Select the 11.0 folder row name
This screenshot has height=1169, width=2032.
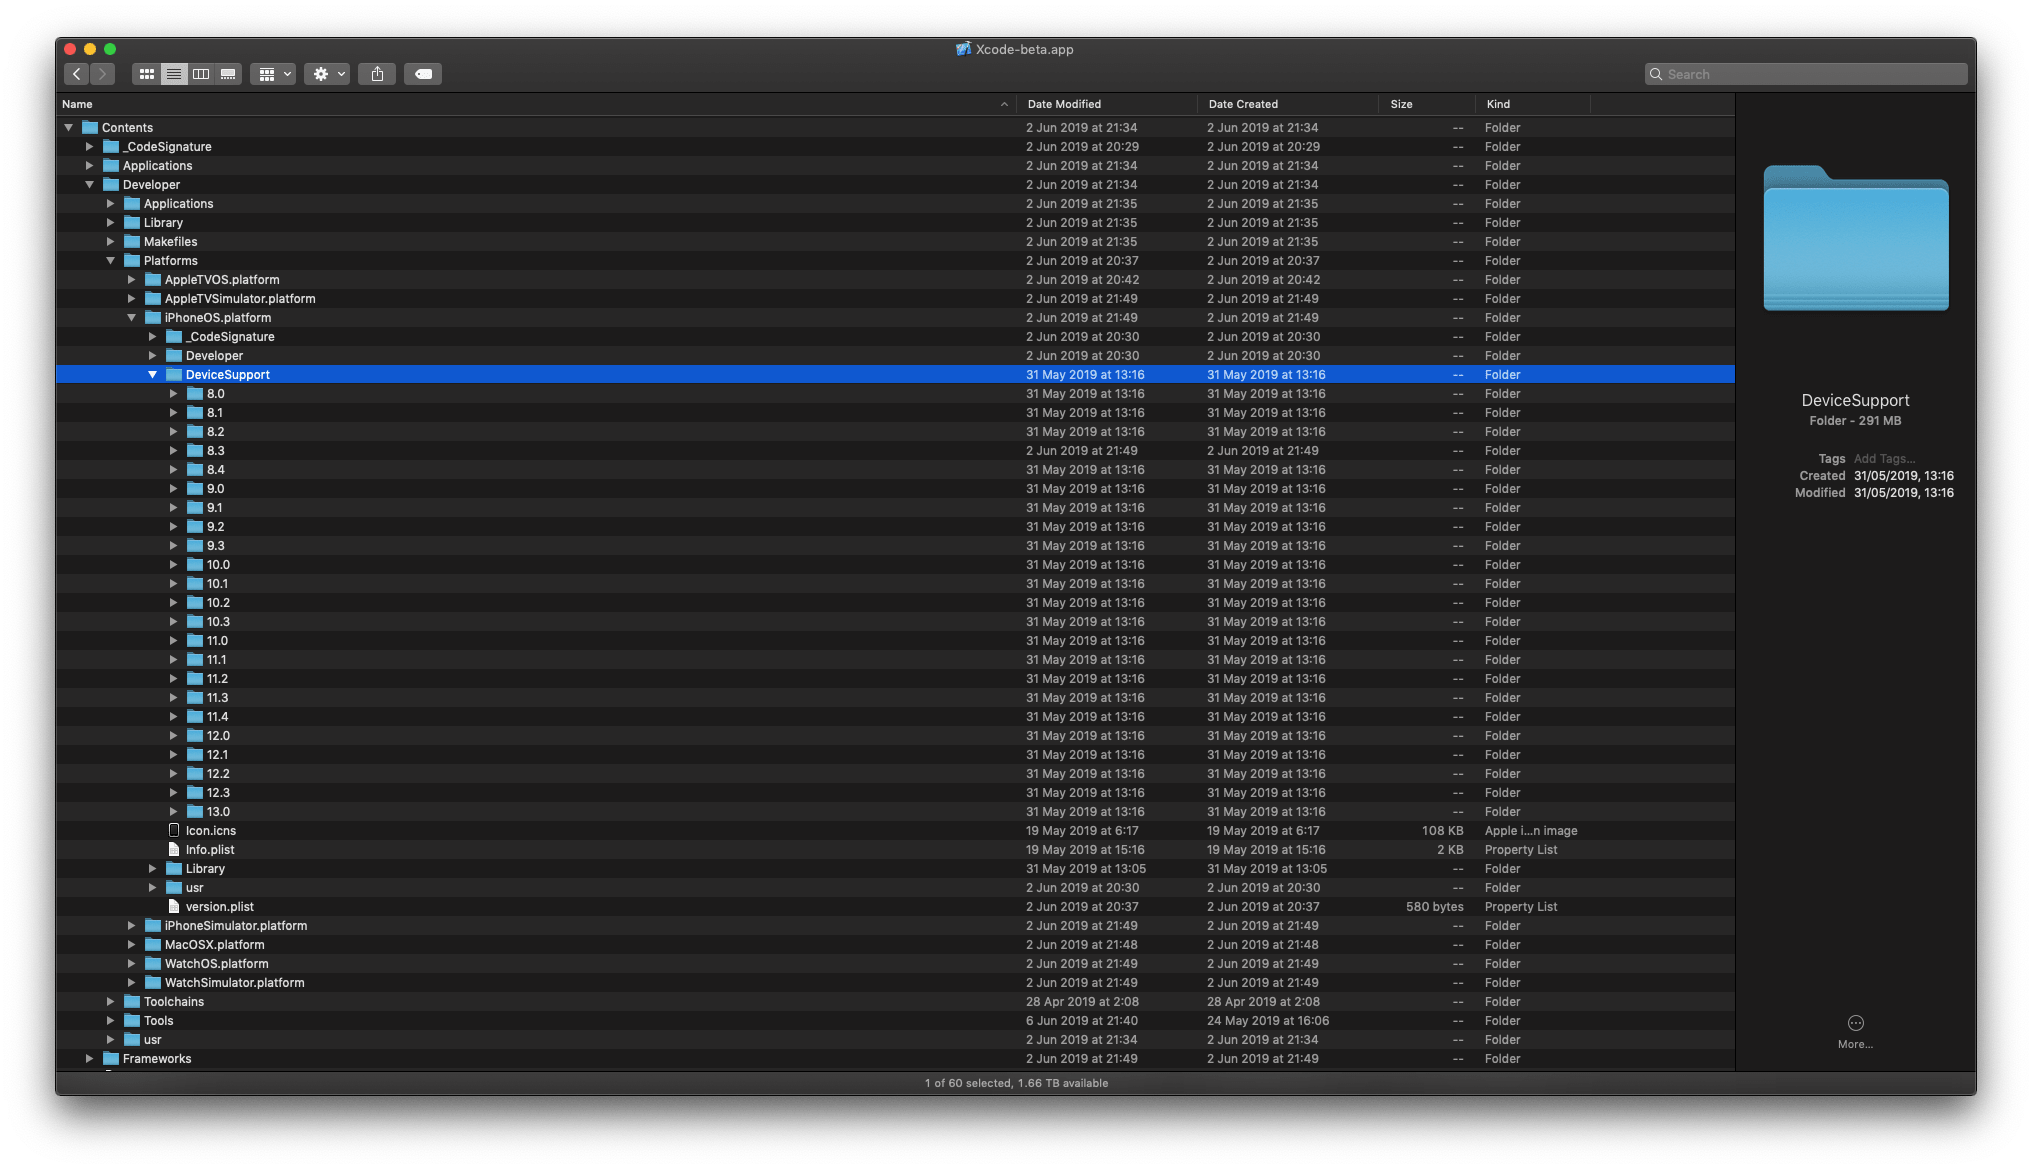coord(217,641)
